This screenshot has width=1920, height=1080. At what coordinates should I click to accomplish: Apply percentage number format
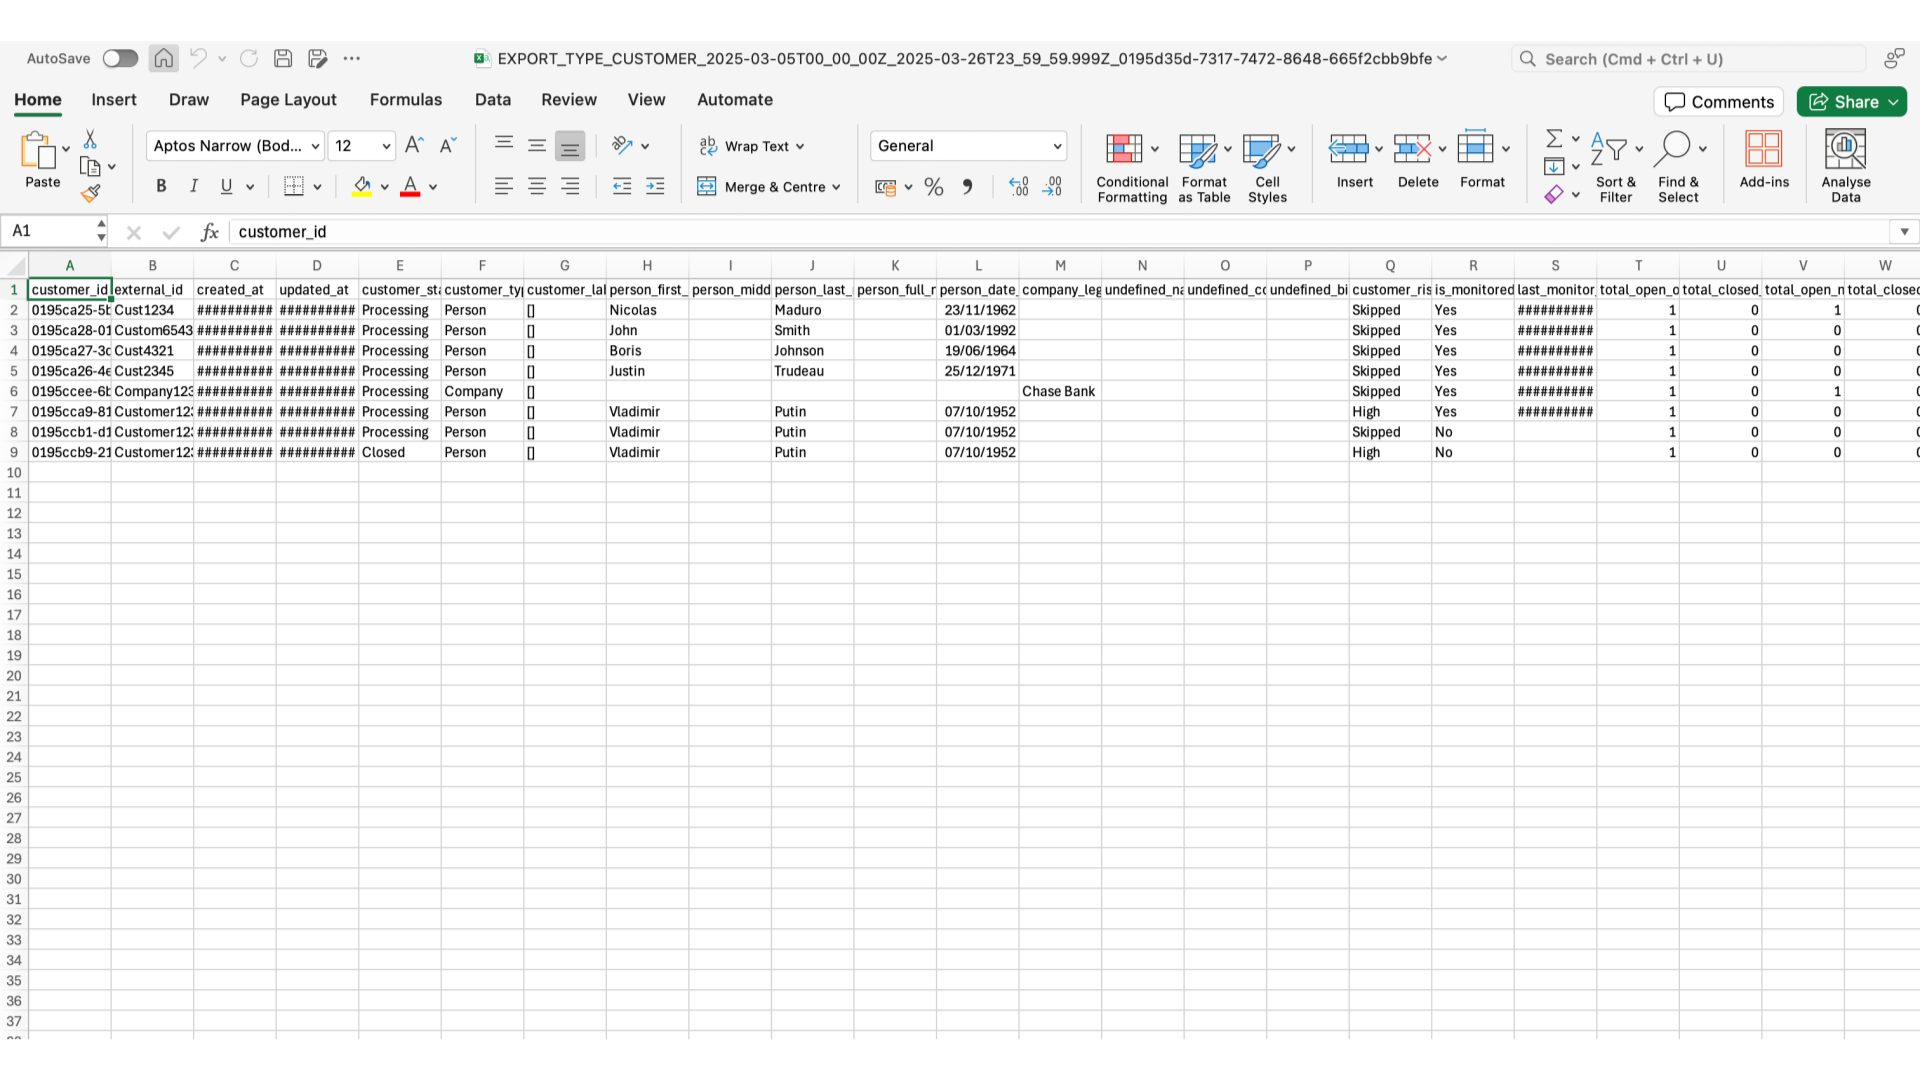(x=933, y=186)
